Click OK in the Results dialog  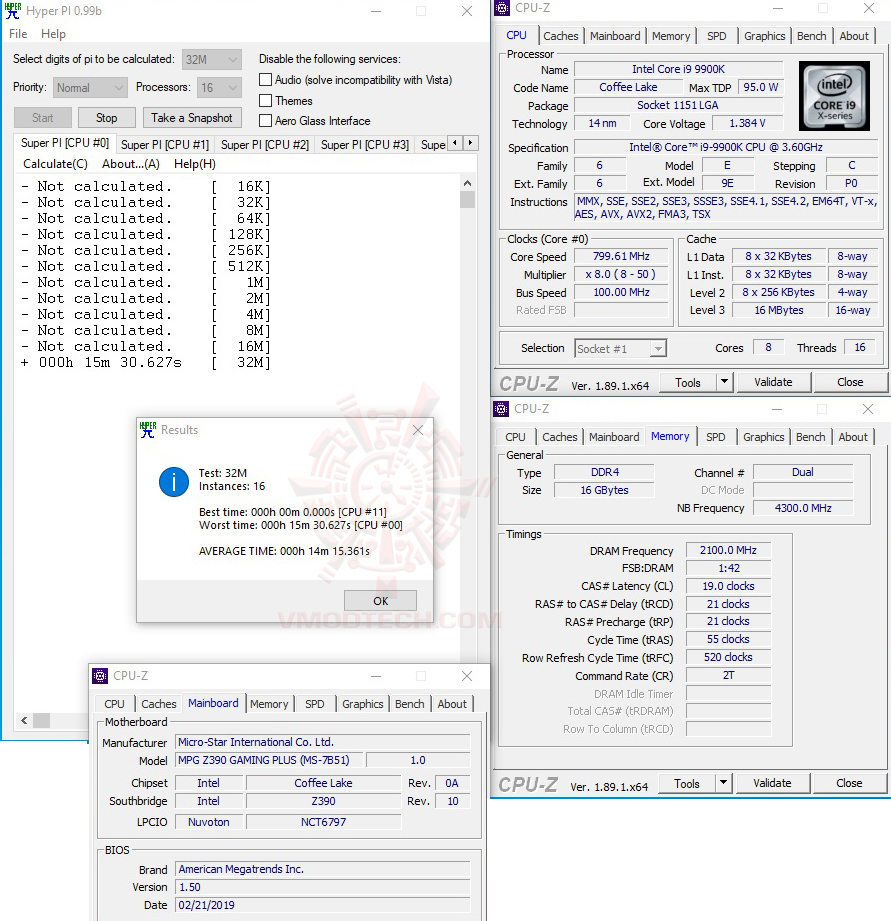381,601
